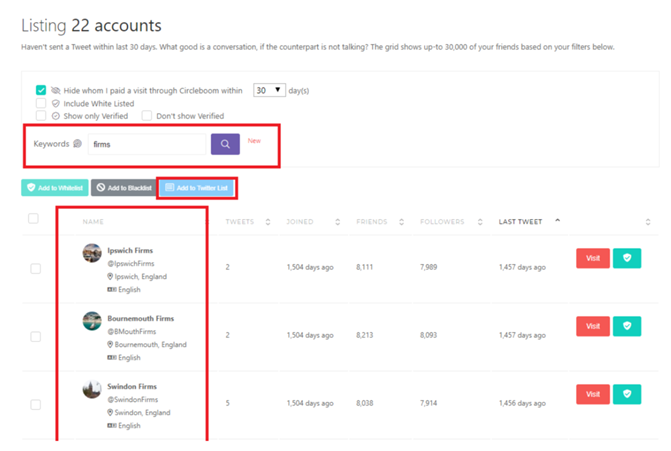Enable Don't show Verified checkbox
Viewport: 671px width, 451px height.
point(147,116)
